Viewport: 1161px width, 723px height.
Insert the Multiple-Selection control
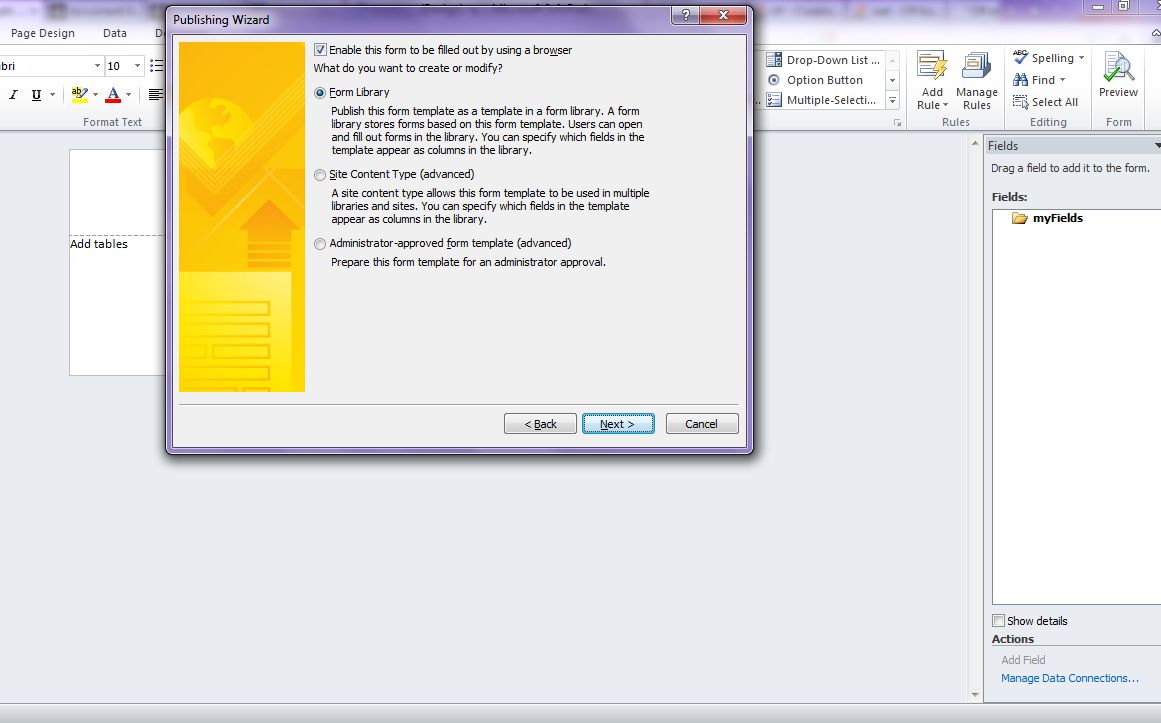pyautogui.click(x=821, y=100)
